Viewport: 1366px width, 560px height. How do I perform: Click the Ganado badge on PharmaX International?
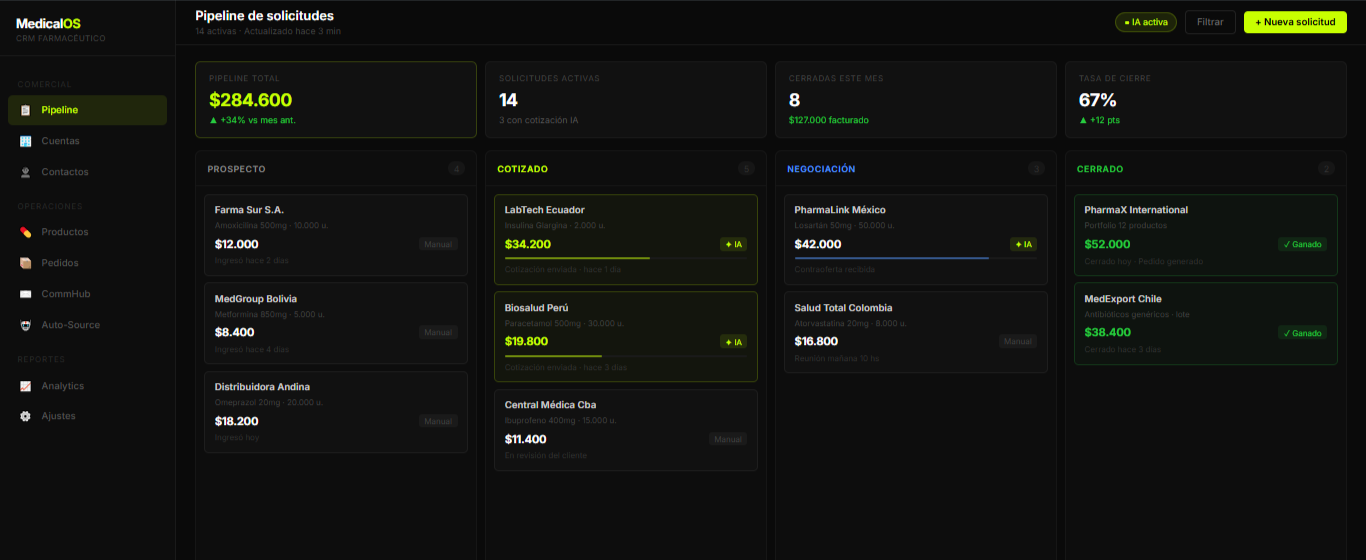[1303, 244]
